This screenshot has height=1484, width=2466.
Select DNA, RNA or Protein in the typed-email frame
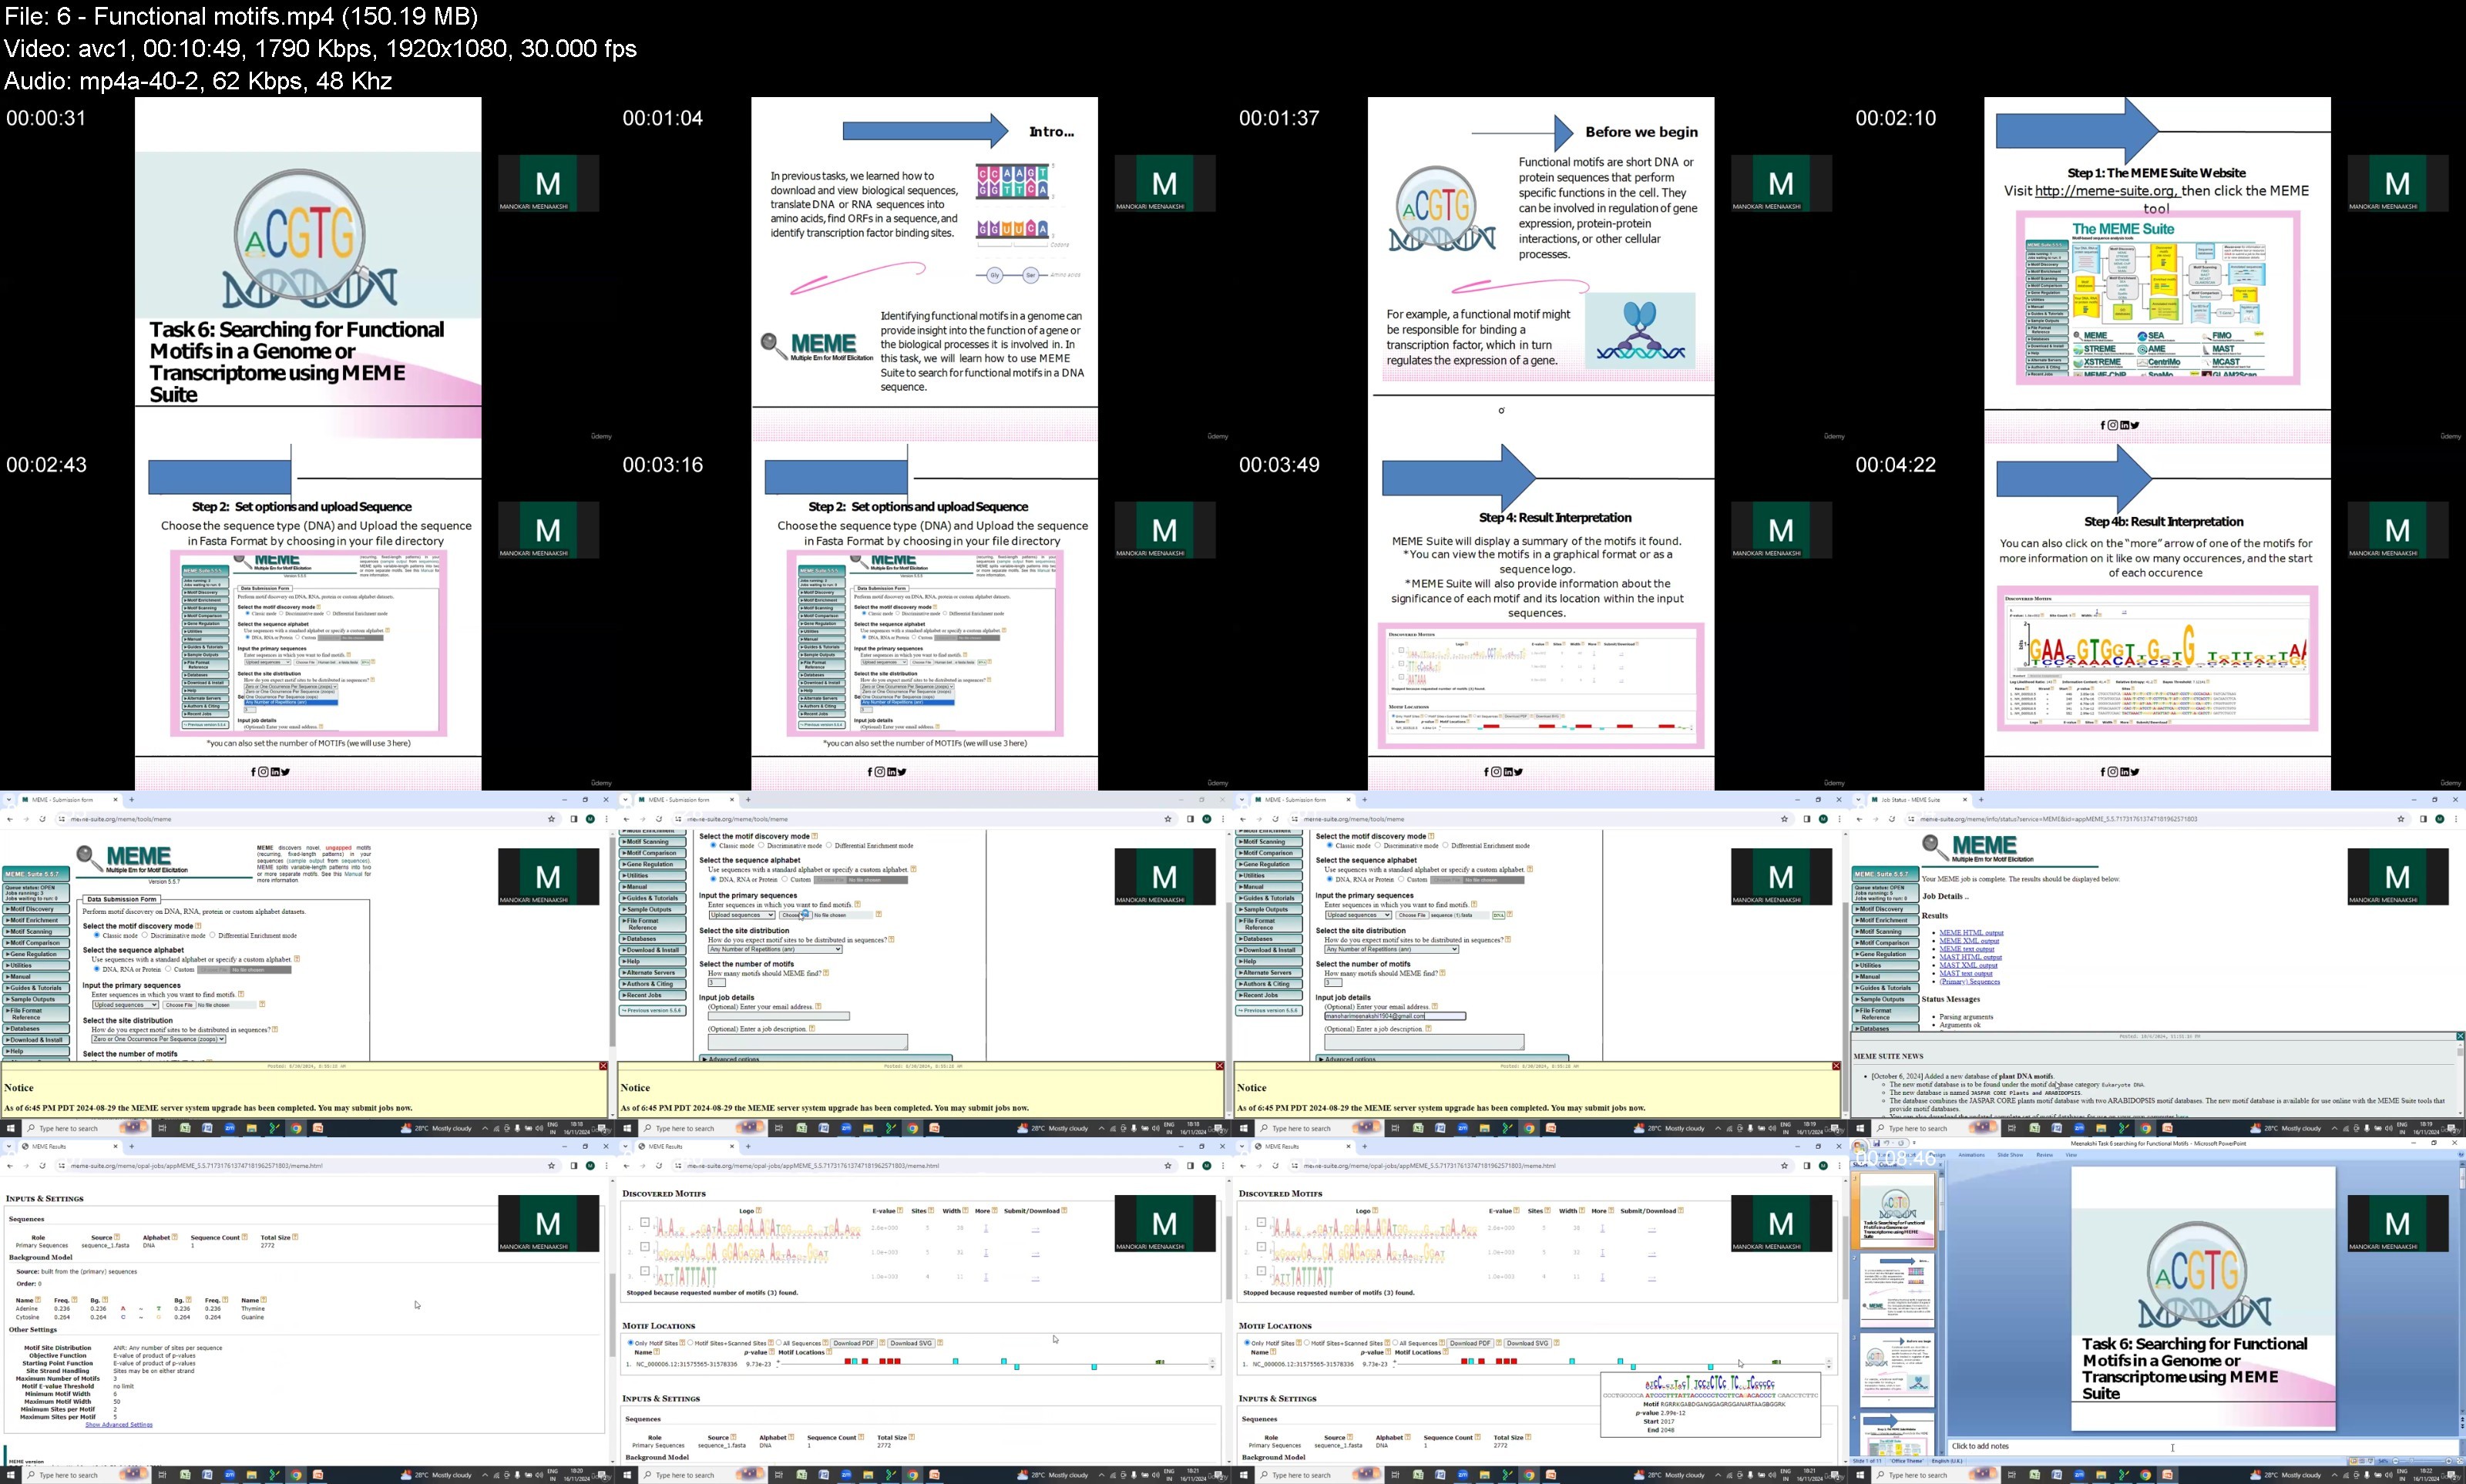[x=1330, y=879]
